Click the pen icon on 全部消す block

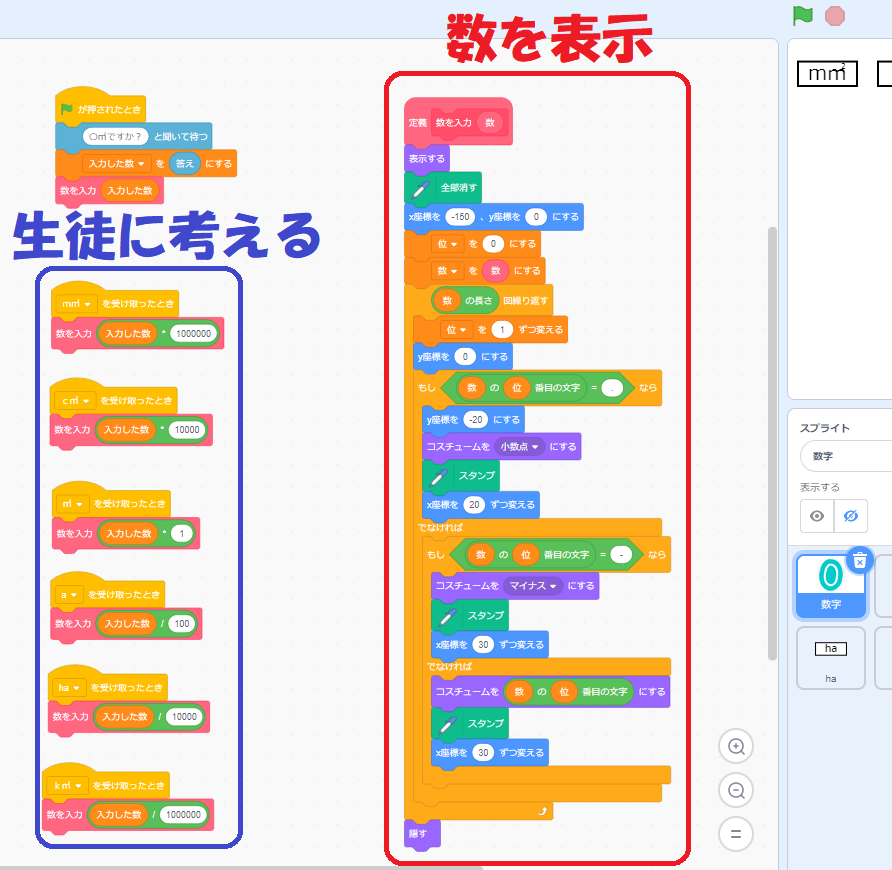(x=421, y=187)
